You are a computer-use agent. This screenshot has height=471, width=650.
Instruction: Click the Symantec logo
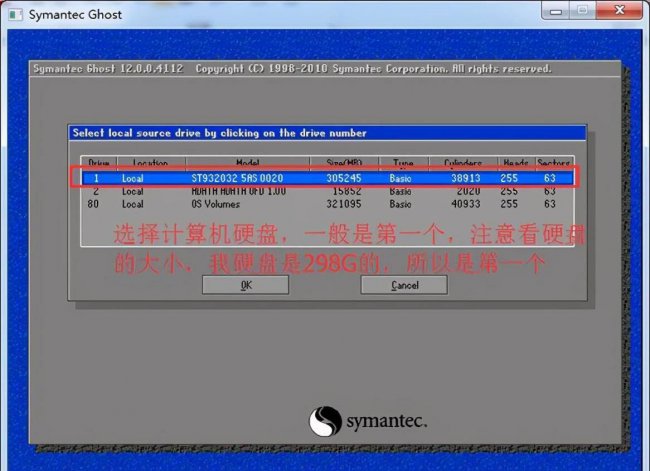[368, 421]
